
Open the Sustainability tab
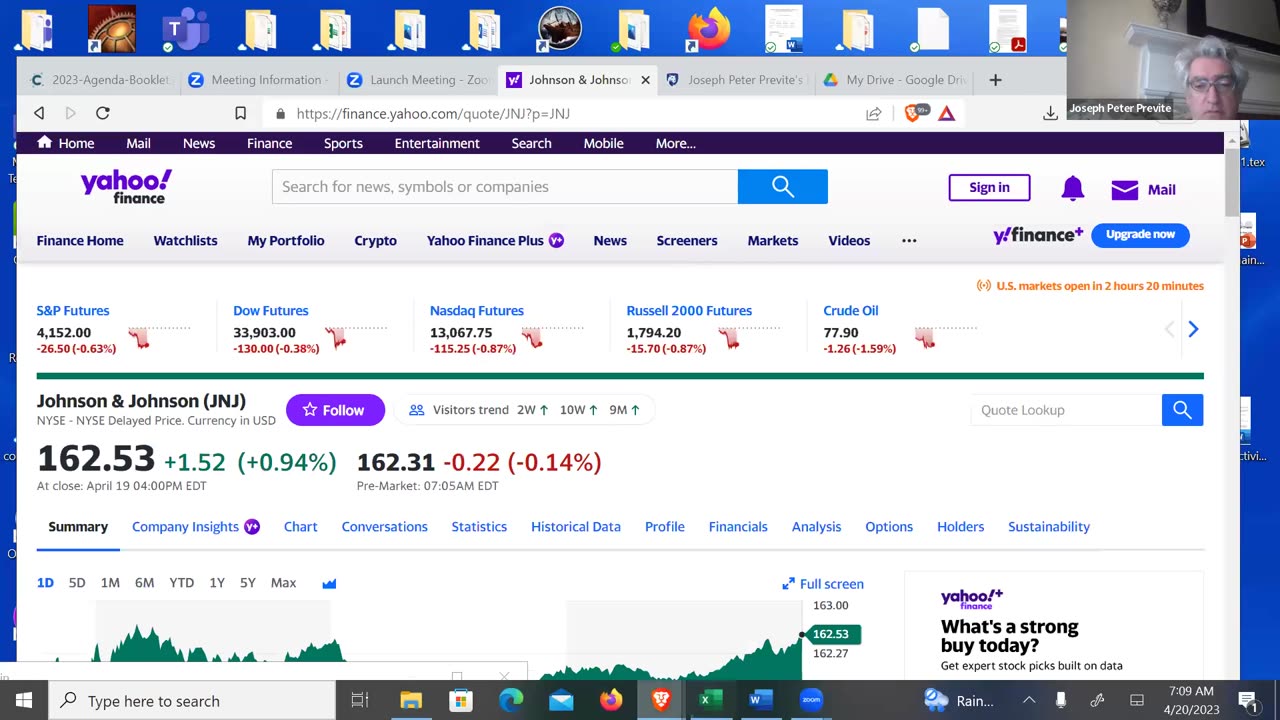click(1049, 527)
